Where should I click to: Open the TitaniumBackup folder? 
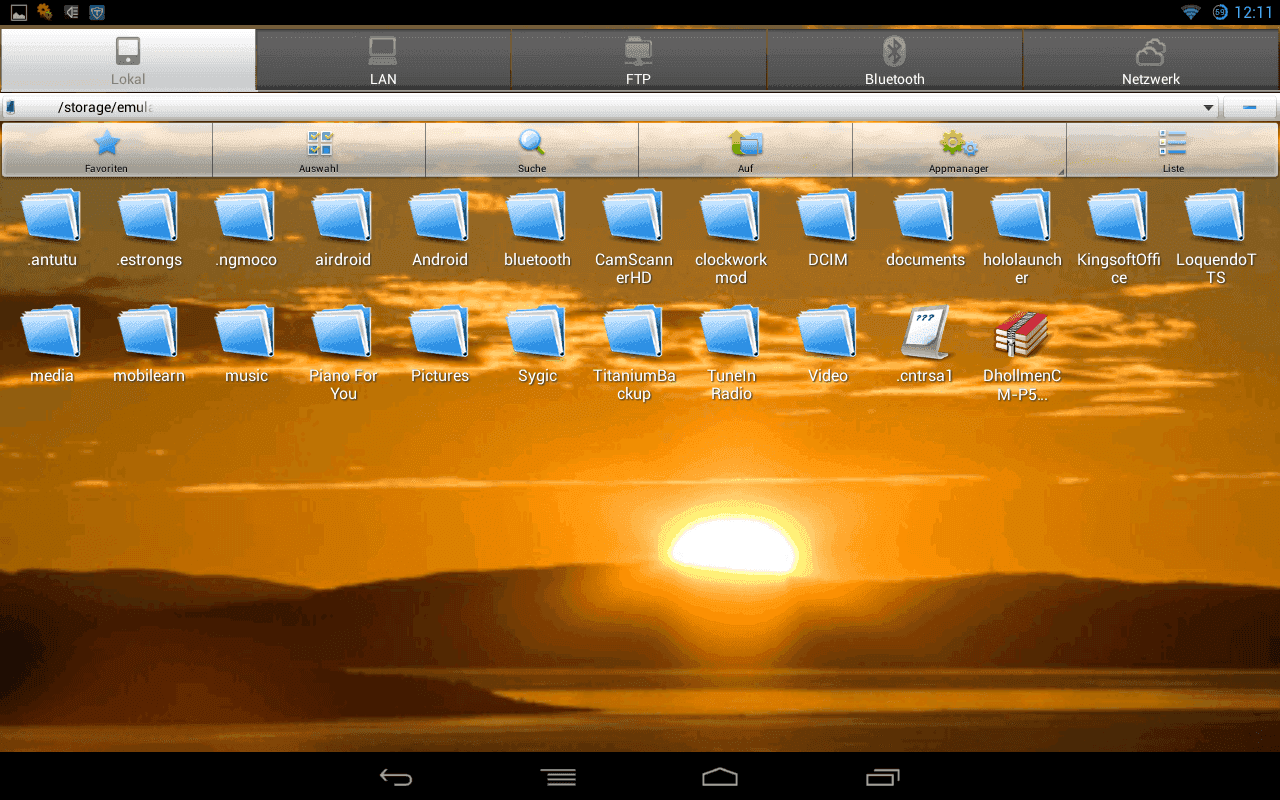click(634, 353)
